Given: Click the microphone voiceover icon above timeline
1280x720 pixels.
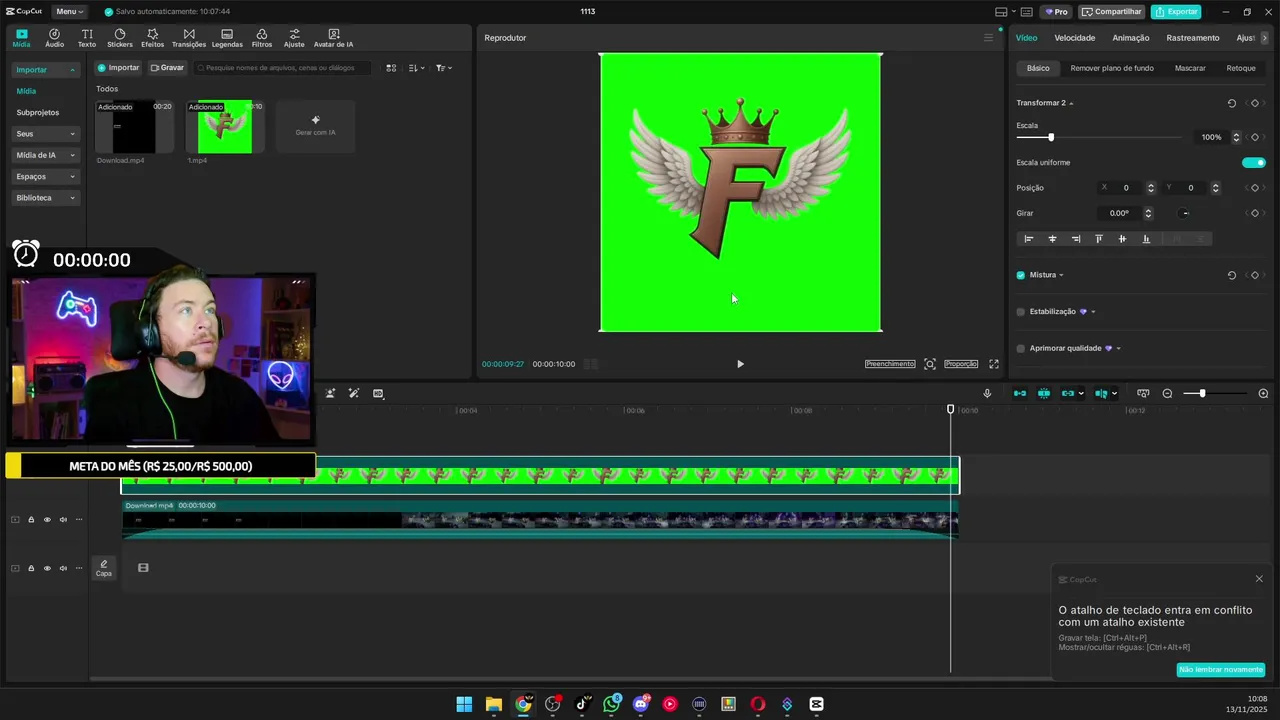Looking at the screenshot, I should pyautogui.click(x=987, y=393).
